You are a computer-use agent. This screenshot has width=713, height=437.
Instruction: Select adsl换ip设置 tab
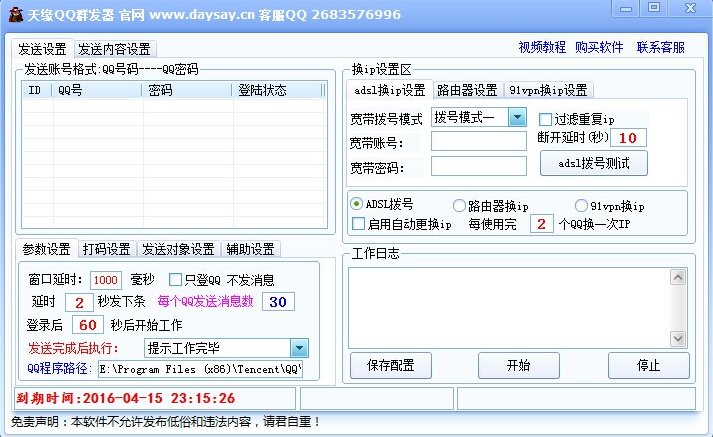tap(390, 90)
